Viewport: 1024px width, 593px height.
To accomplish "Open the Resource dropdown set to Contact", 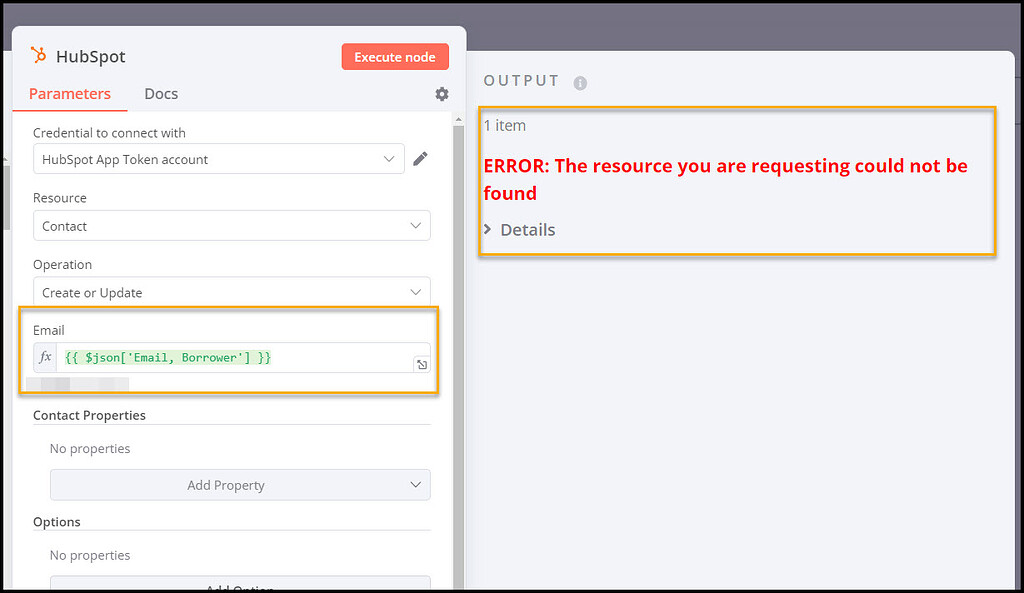I will (x=232, y=225).
